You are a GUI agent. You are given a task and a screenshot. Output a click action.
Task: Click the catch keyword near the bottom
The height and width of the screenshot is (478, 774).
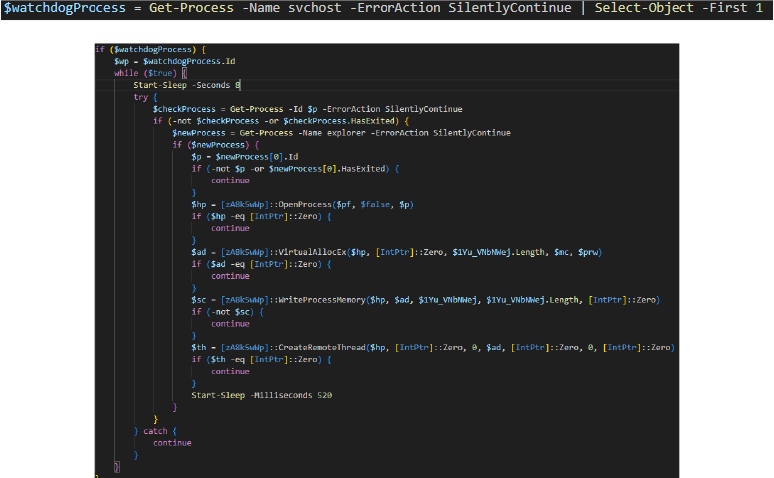[x=156, y=431]
